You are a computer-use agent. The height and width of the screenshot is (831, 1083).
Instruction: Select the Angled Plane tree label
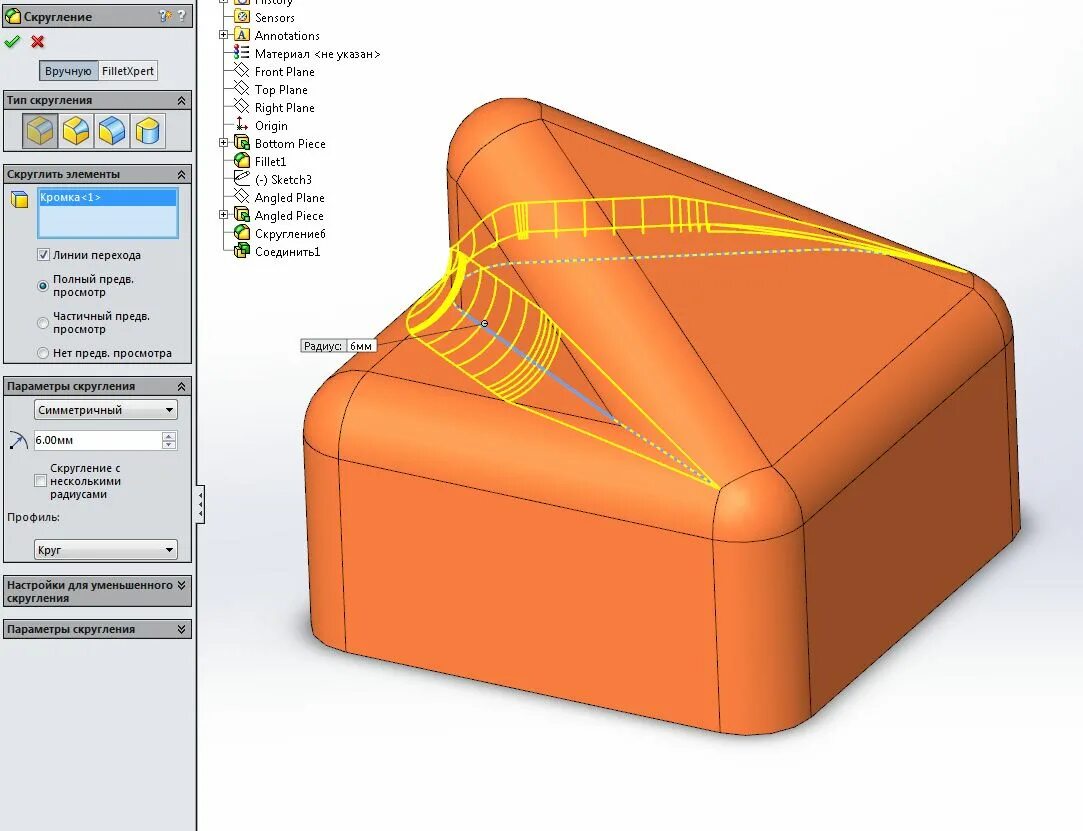click(x=289, y=198)
